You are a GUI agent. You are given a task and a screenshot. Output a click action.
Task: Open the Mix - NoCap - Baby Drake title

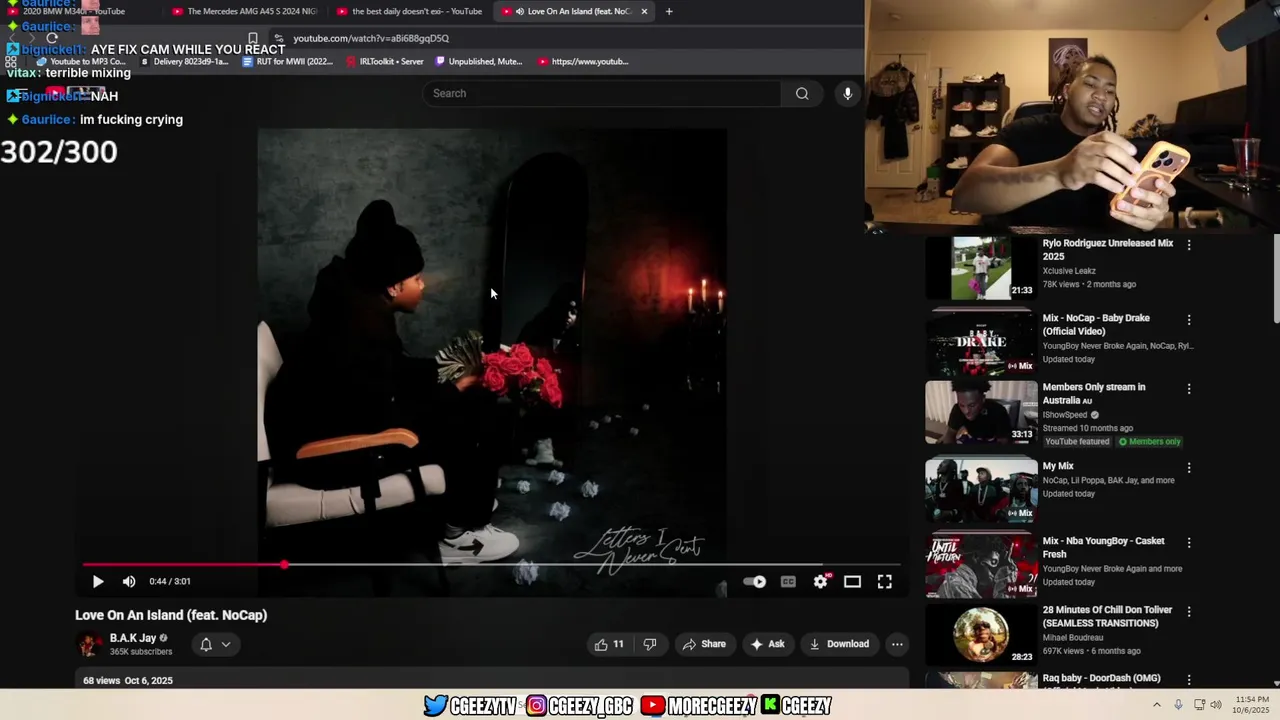point(1096,325)
